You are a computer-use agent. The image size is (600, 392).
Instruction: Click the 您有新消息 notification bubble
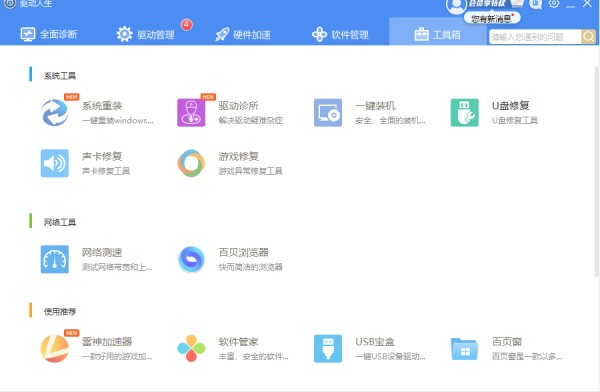(492, 18)
